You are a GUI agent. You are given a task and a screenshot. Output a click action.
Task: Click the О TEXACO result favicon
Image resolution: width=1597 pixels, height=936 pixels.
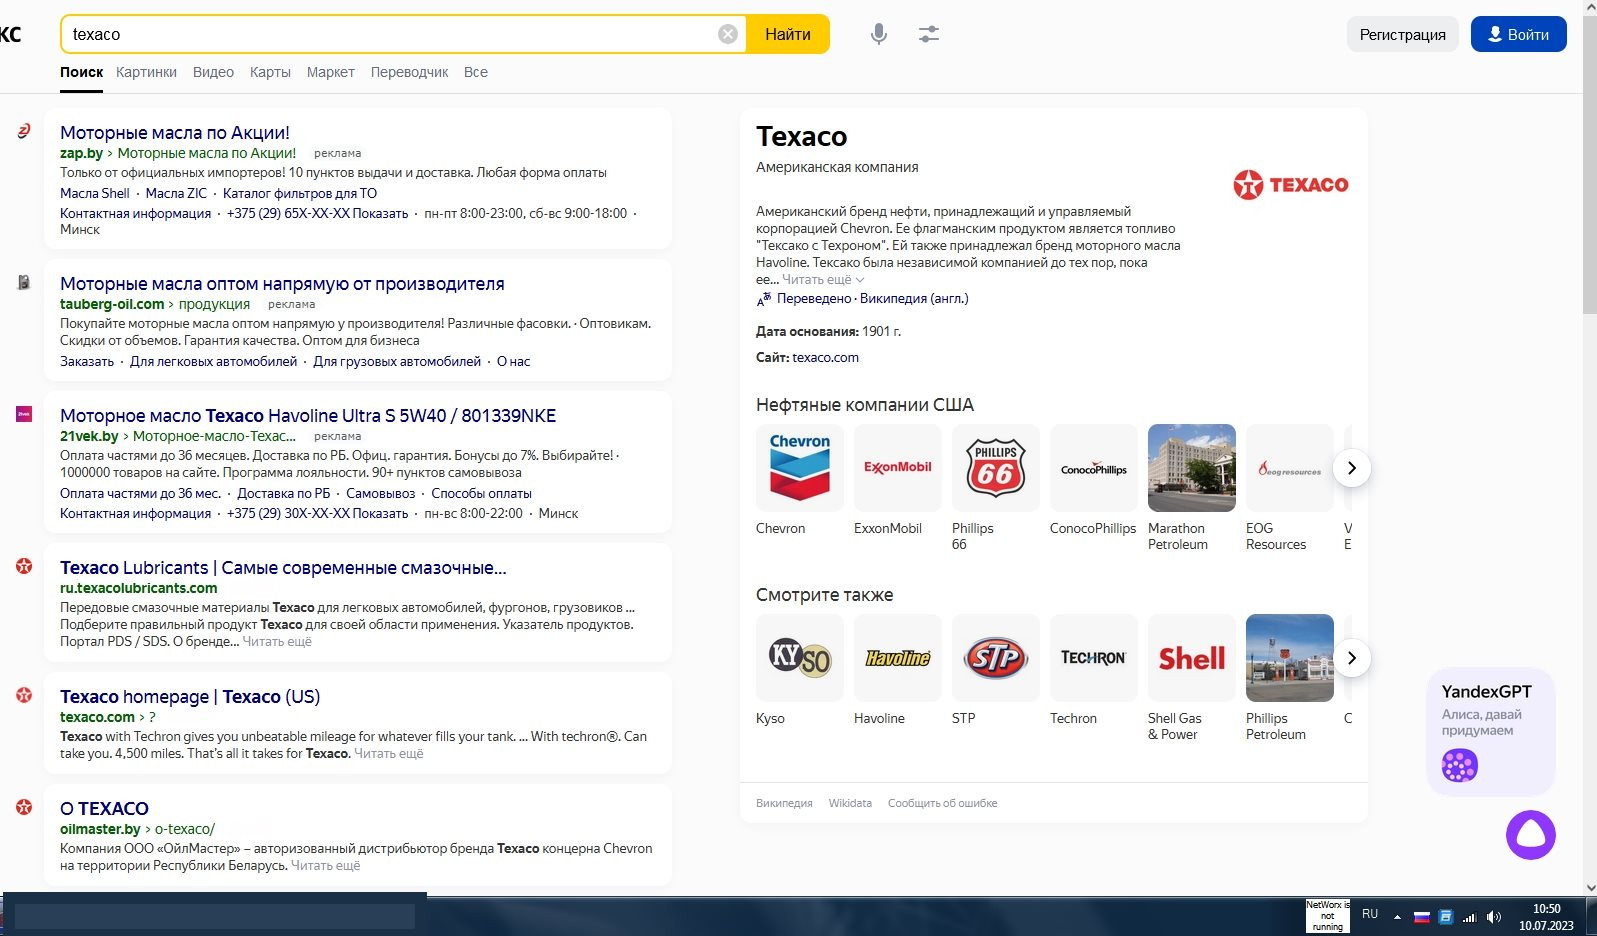point(24,807)
